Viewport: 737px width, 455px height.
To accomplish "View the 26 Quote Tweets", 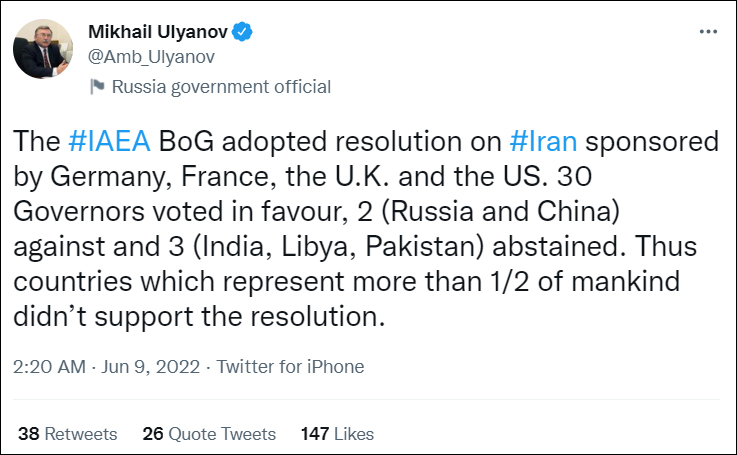I will click(209, 433).
